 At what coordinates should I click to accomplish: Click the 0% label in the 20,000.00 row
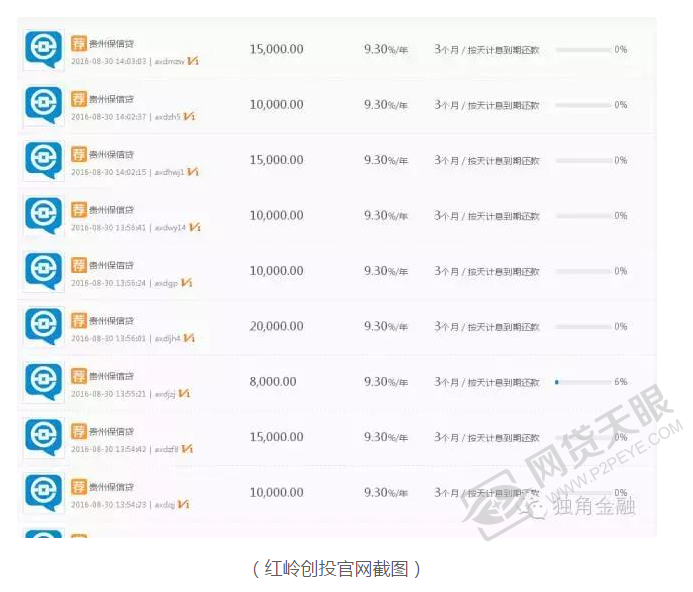621,326
